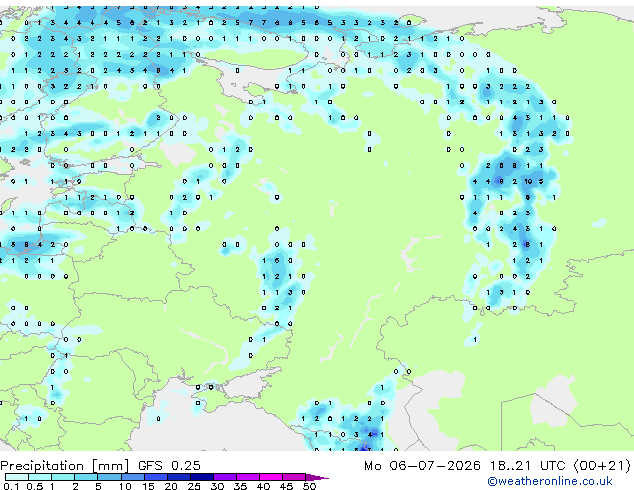Click the legend label '50'

point(310,486)
